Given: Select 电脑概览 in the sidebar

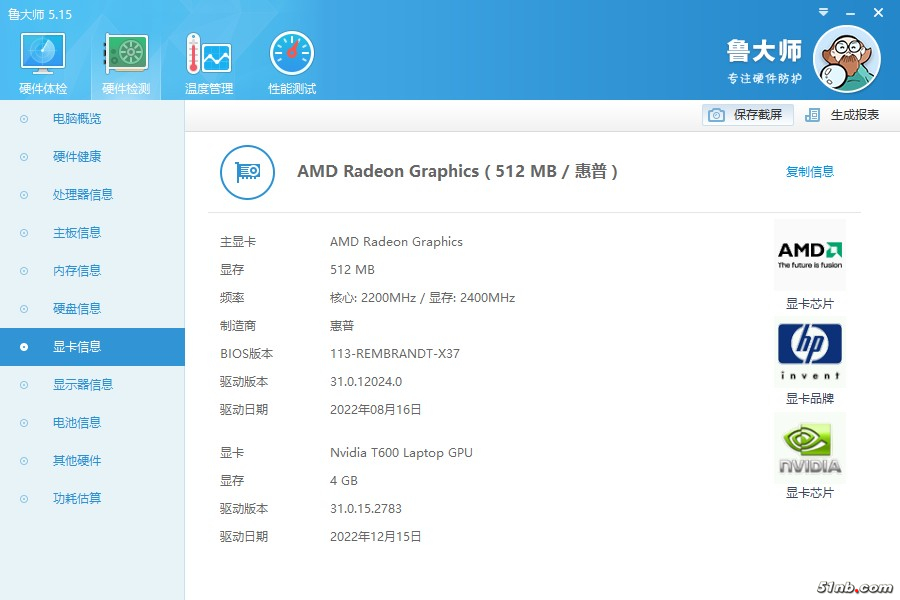Looking at the screenshot, I should 92,119.
